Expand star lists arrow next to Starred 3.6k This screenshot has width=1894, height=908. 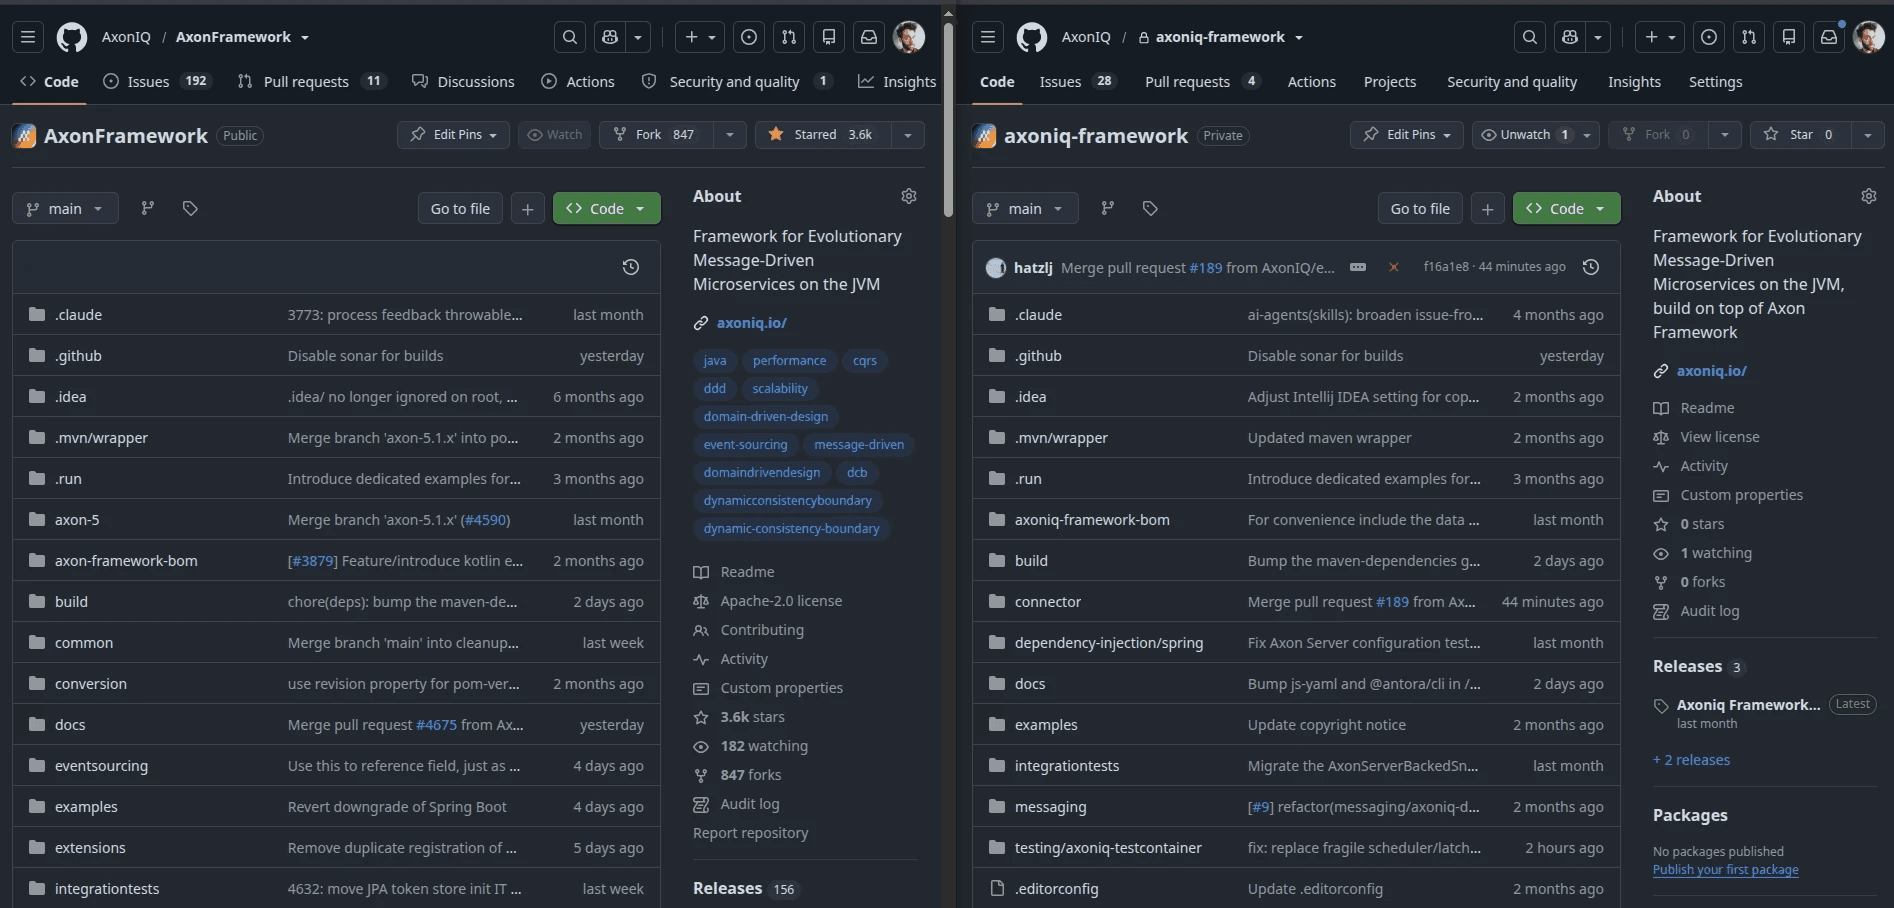(908, 135)
